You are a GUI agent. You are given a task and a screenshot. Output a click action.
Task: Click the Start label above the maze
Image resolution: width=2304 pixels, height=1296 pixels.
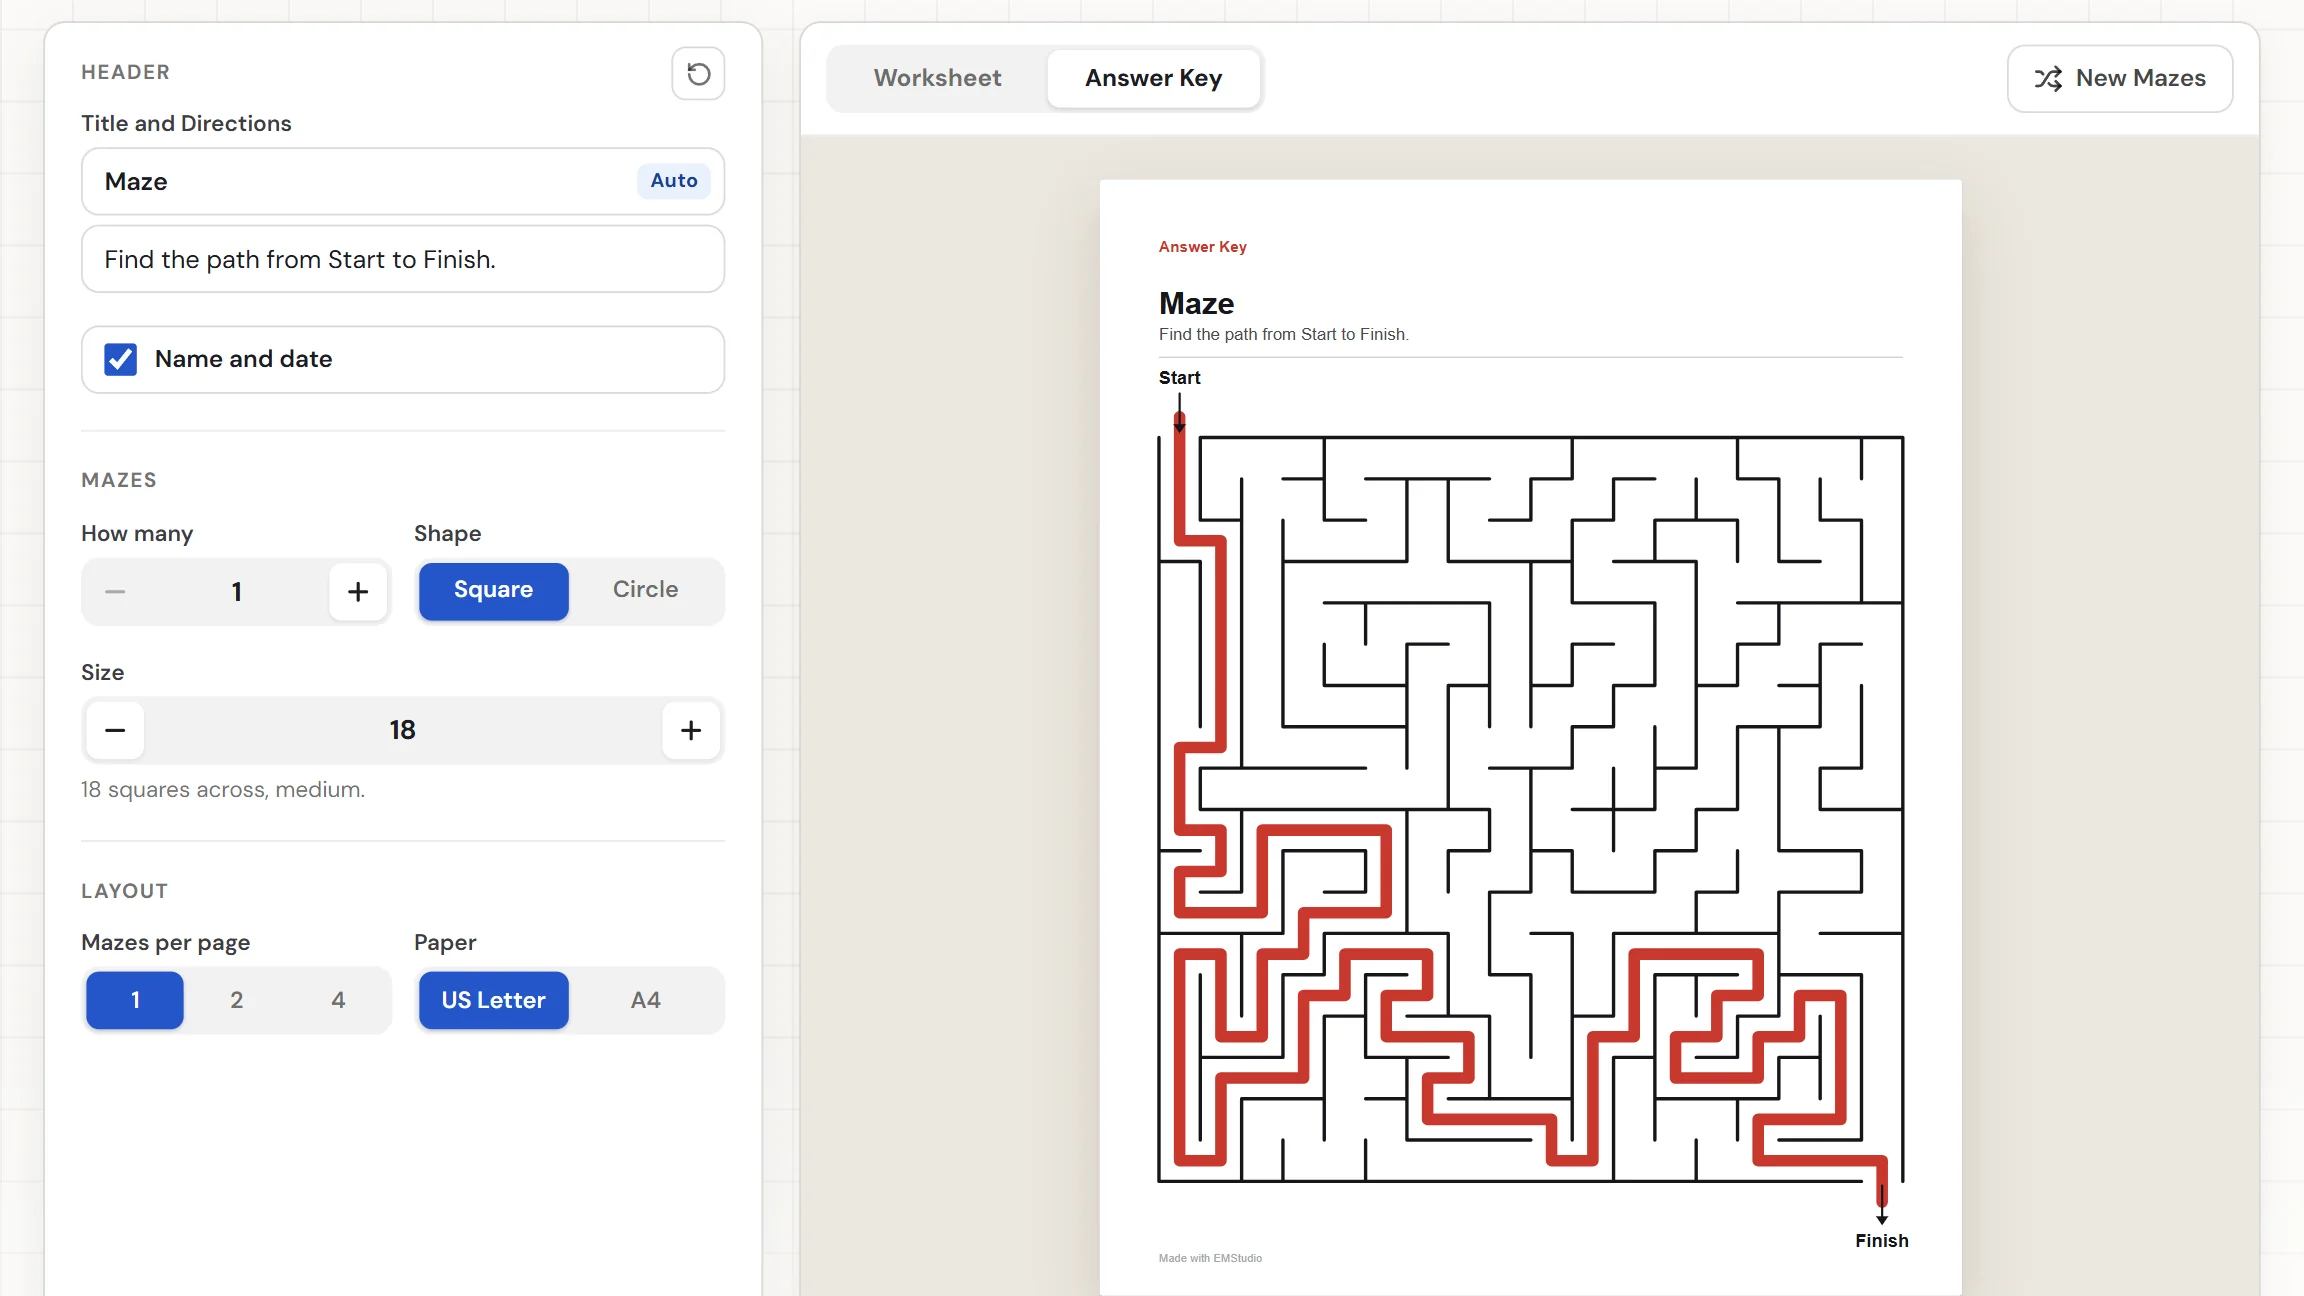(x=1179, y=378)
